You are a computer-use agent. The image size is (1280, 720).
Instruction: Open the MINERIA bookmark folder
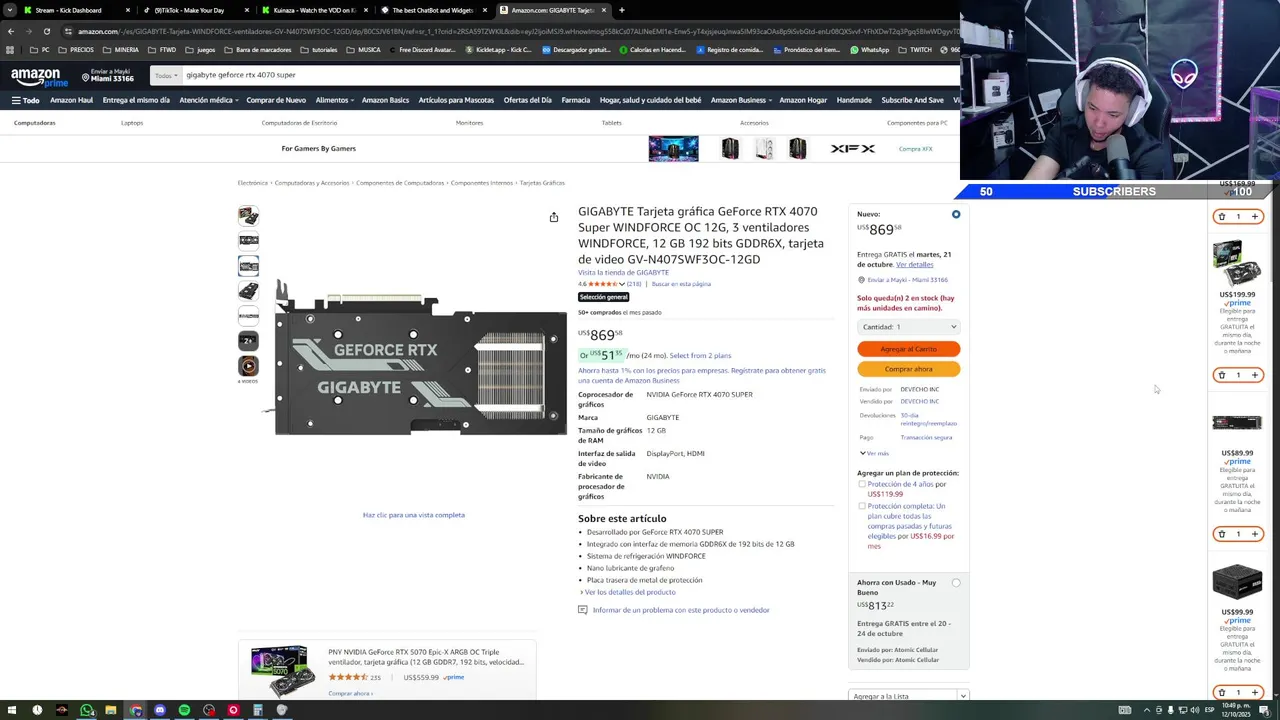point(120,50)
